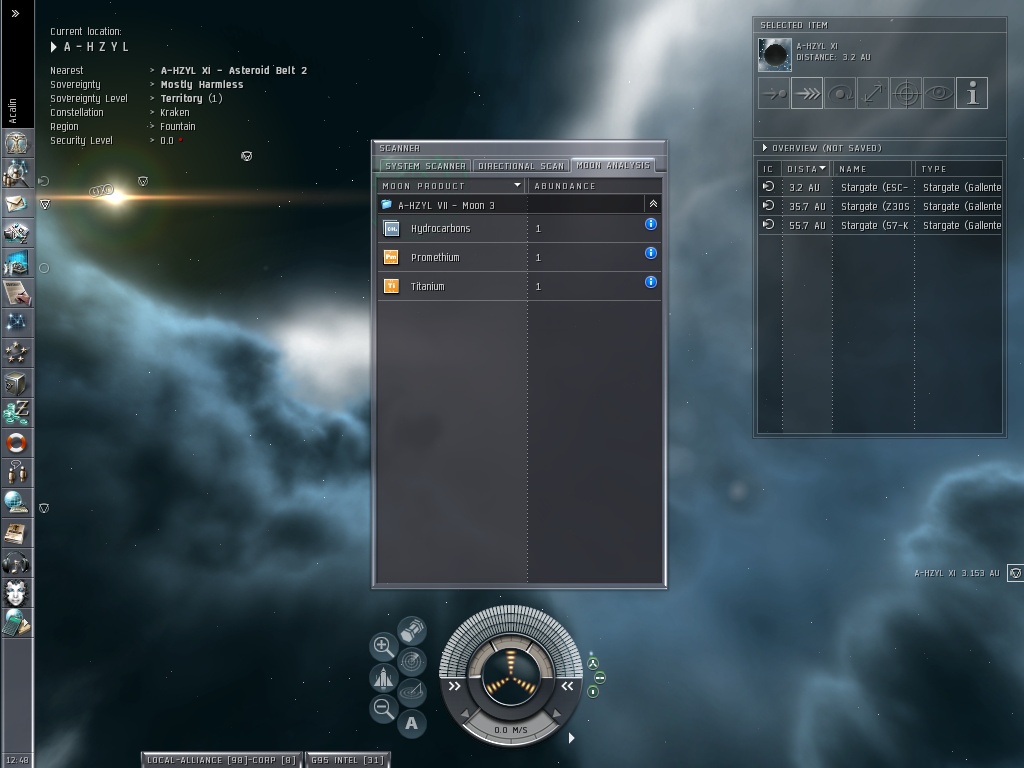Open People & Places from the Neocom
Image resolution: width=1024 pixels, height=768 pixels.
16,173
